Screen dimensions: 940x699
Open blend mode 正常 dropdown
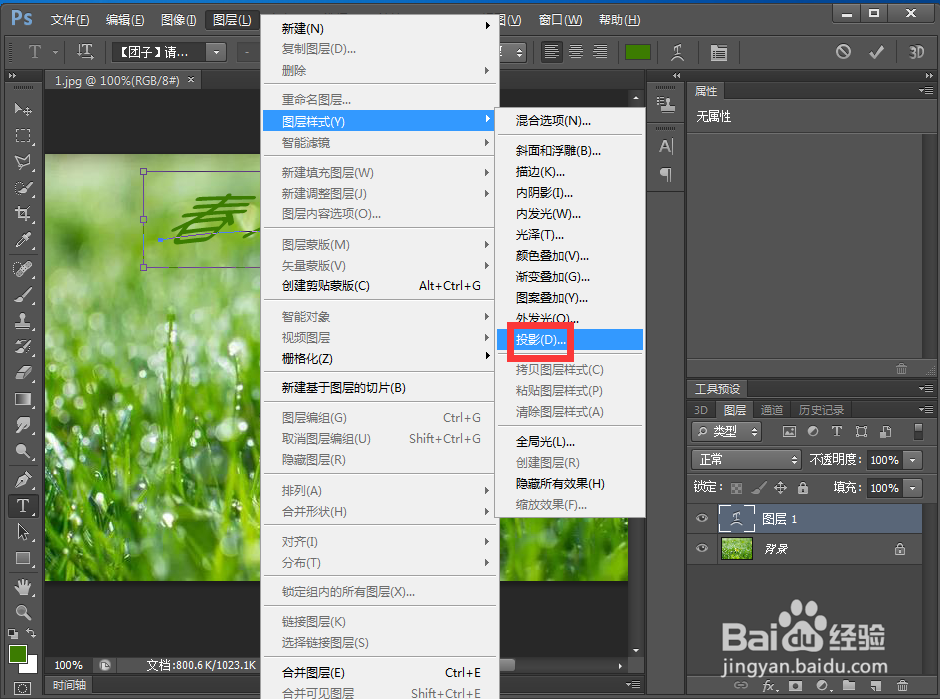click(746, 460)
